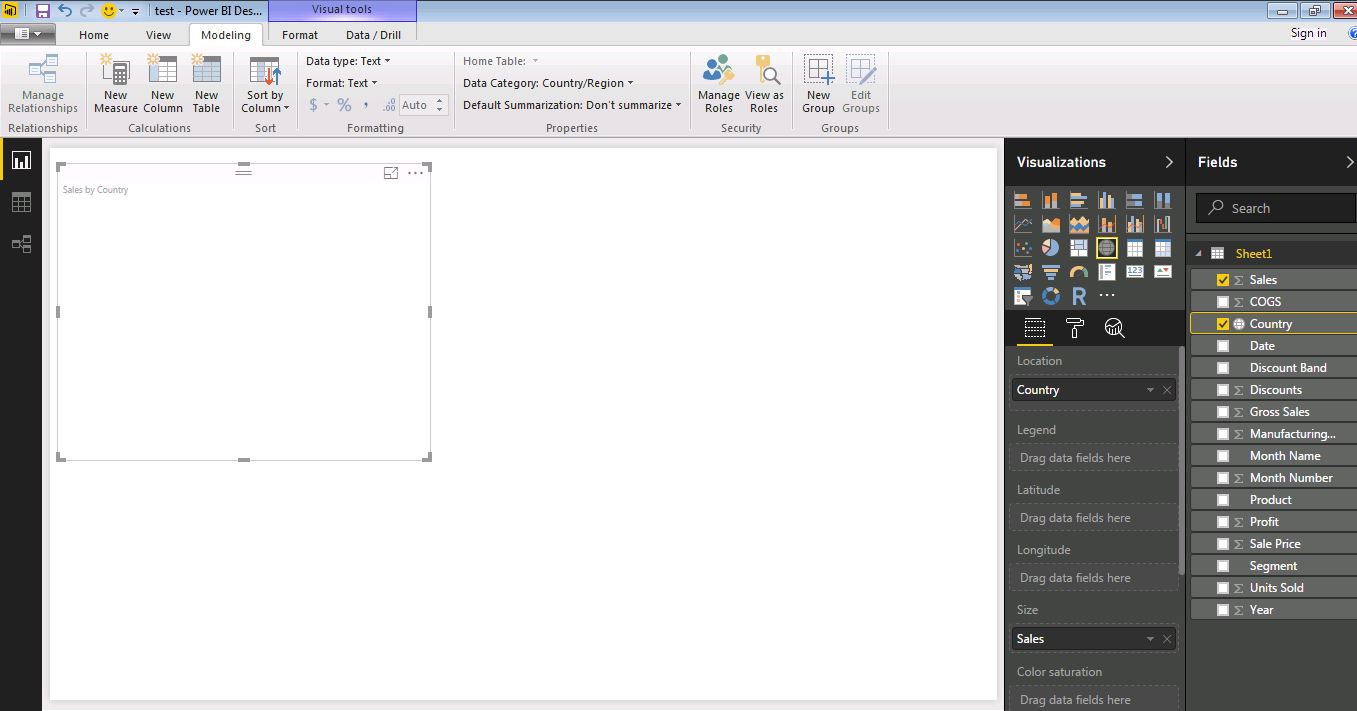Select the Fields tab in Visualizations pane
The width and height of the screenshot is (1357, 711).
[1034, 328]
